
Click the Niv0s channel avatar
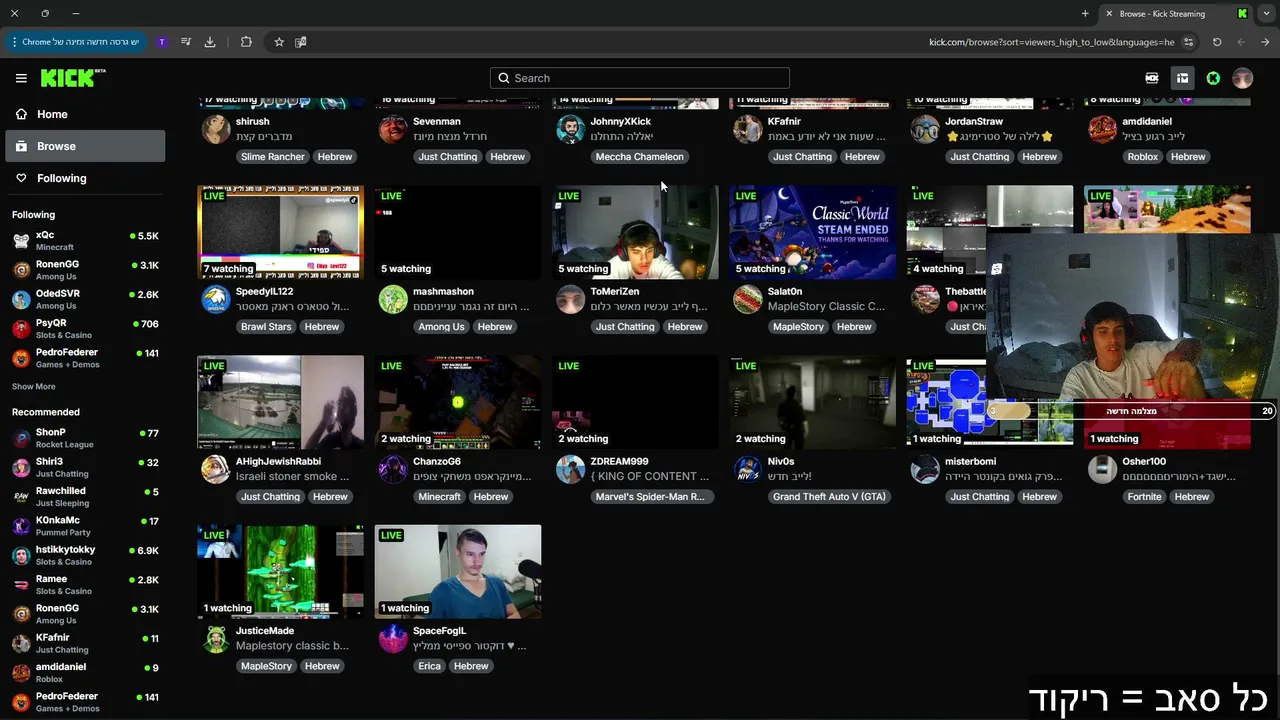pos(748,469)
